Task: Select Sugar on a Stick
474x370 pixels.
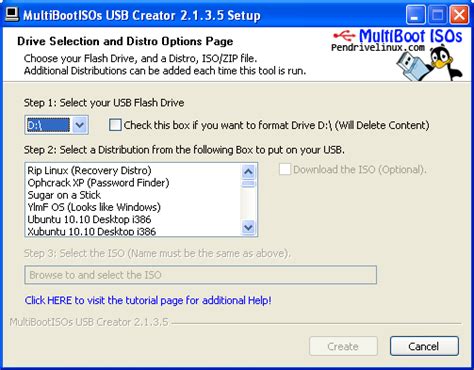Action: tap(64, 195)
